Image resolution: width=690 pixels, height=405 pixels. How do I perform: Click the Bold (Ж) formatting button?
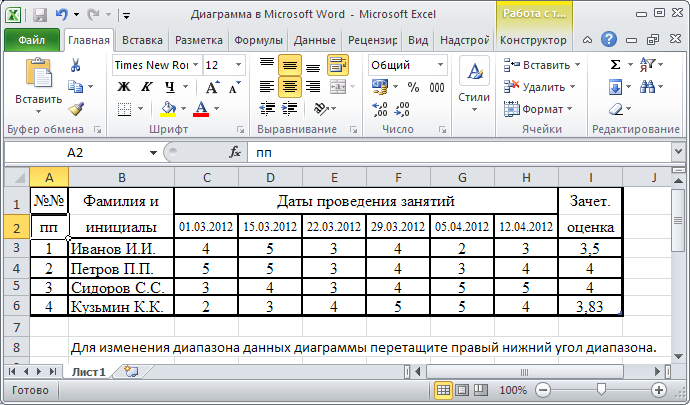click(123, 86)
